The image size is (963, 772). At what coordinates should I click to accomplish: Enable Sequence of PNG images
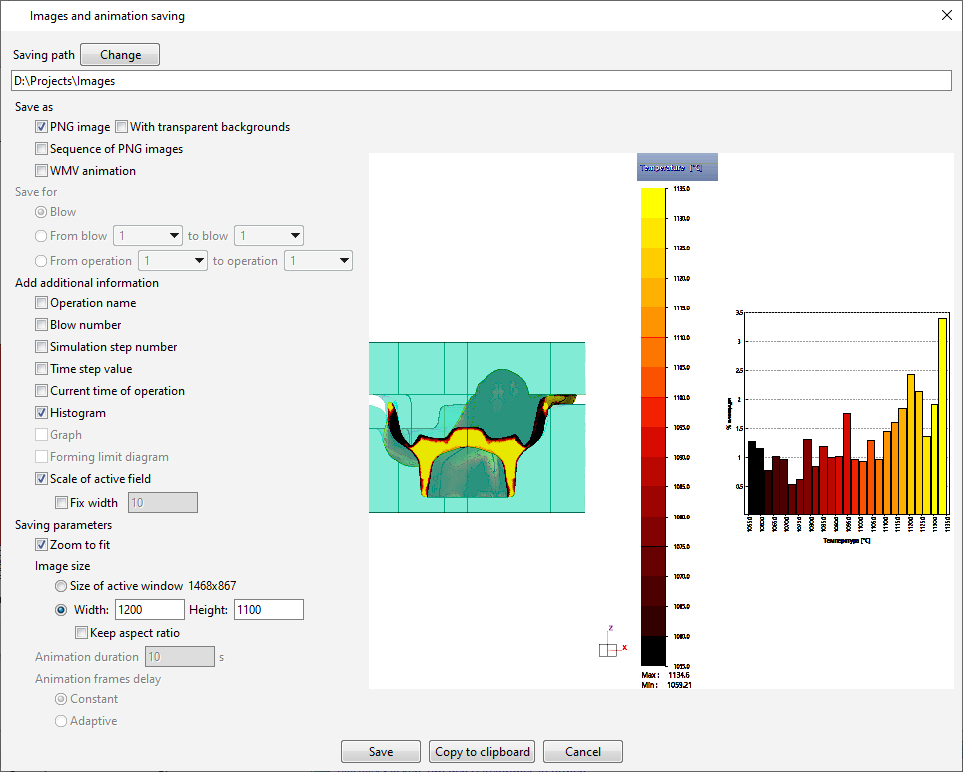pyautogui.click(x=42, y=149)
